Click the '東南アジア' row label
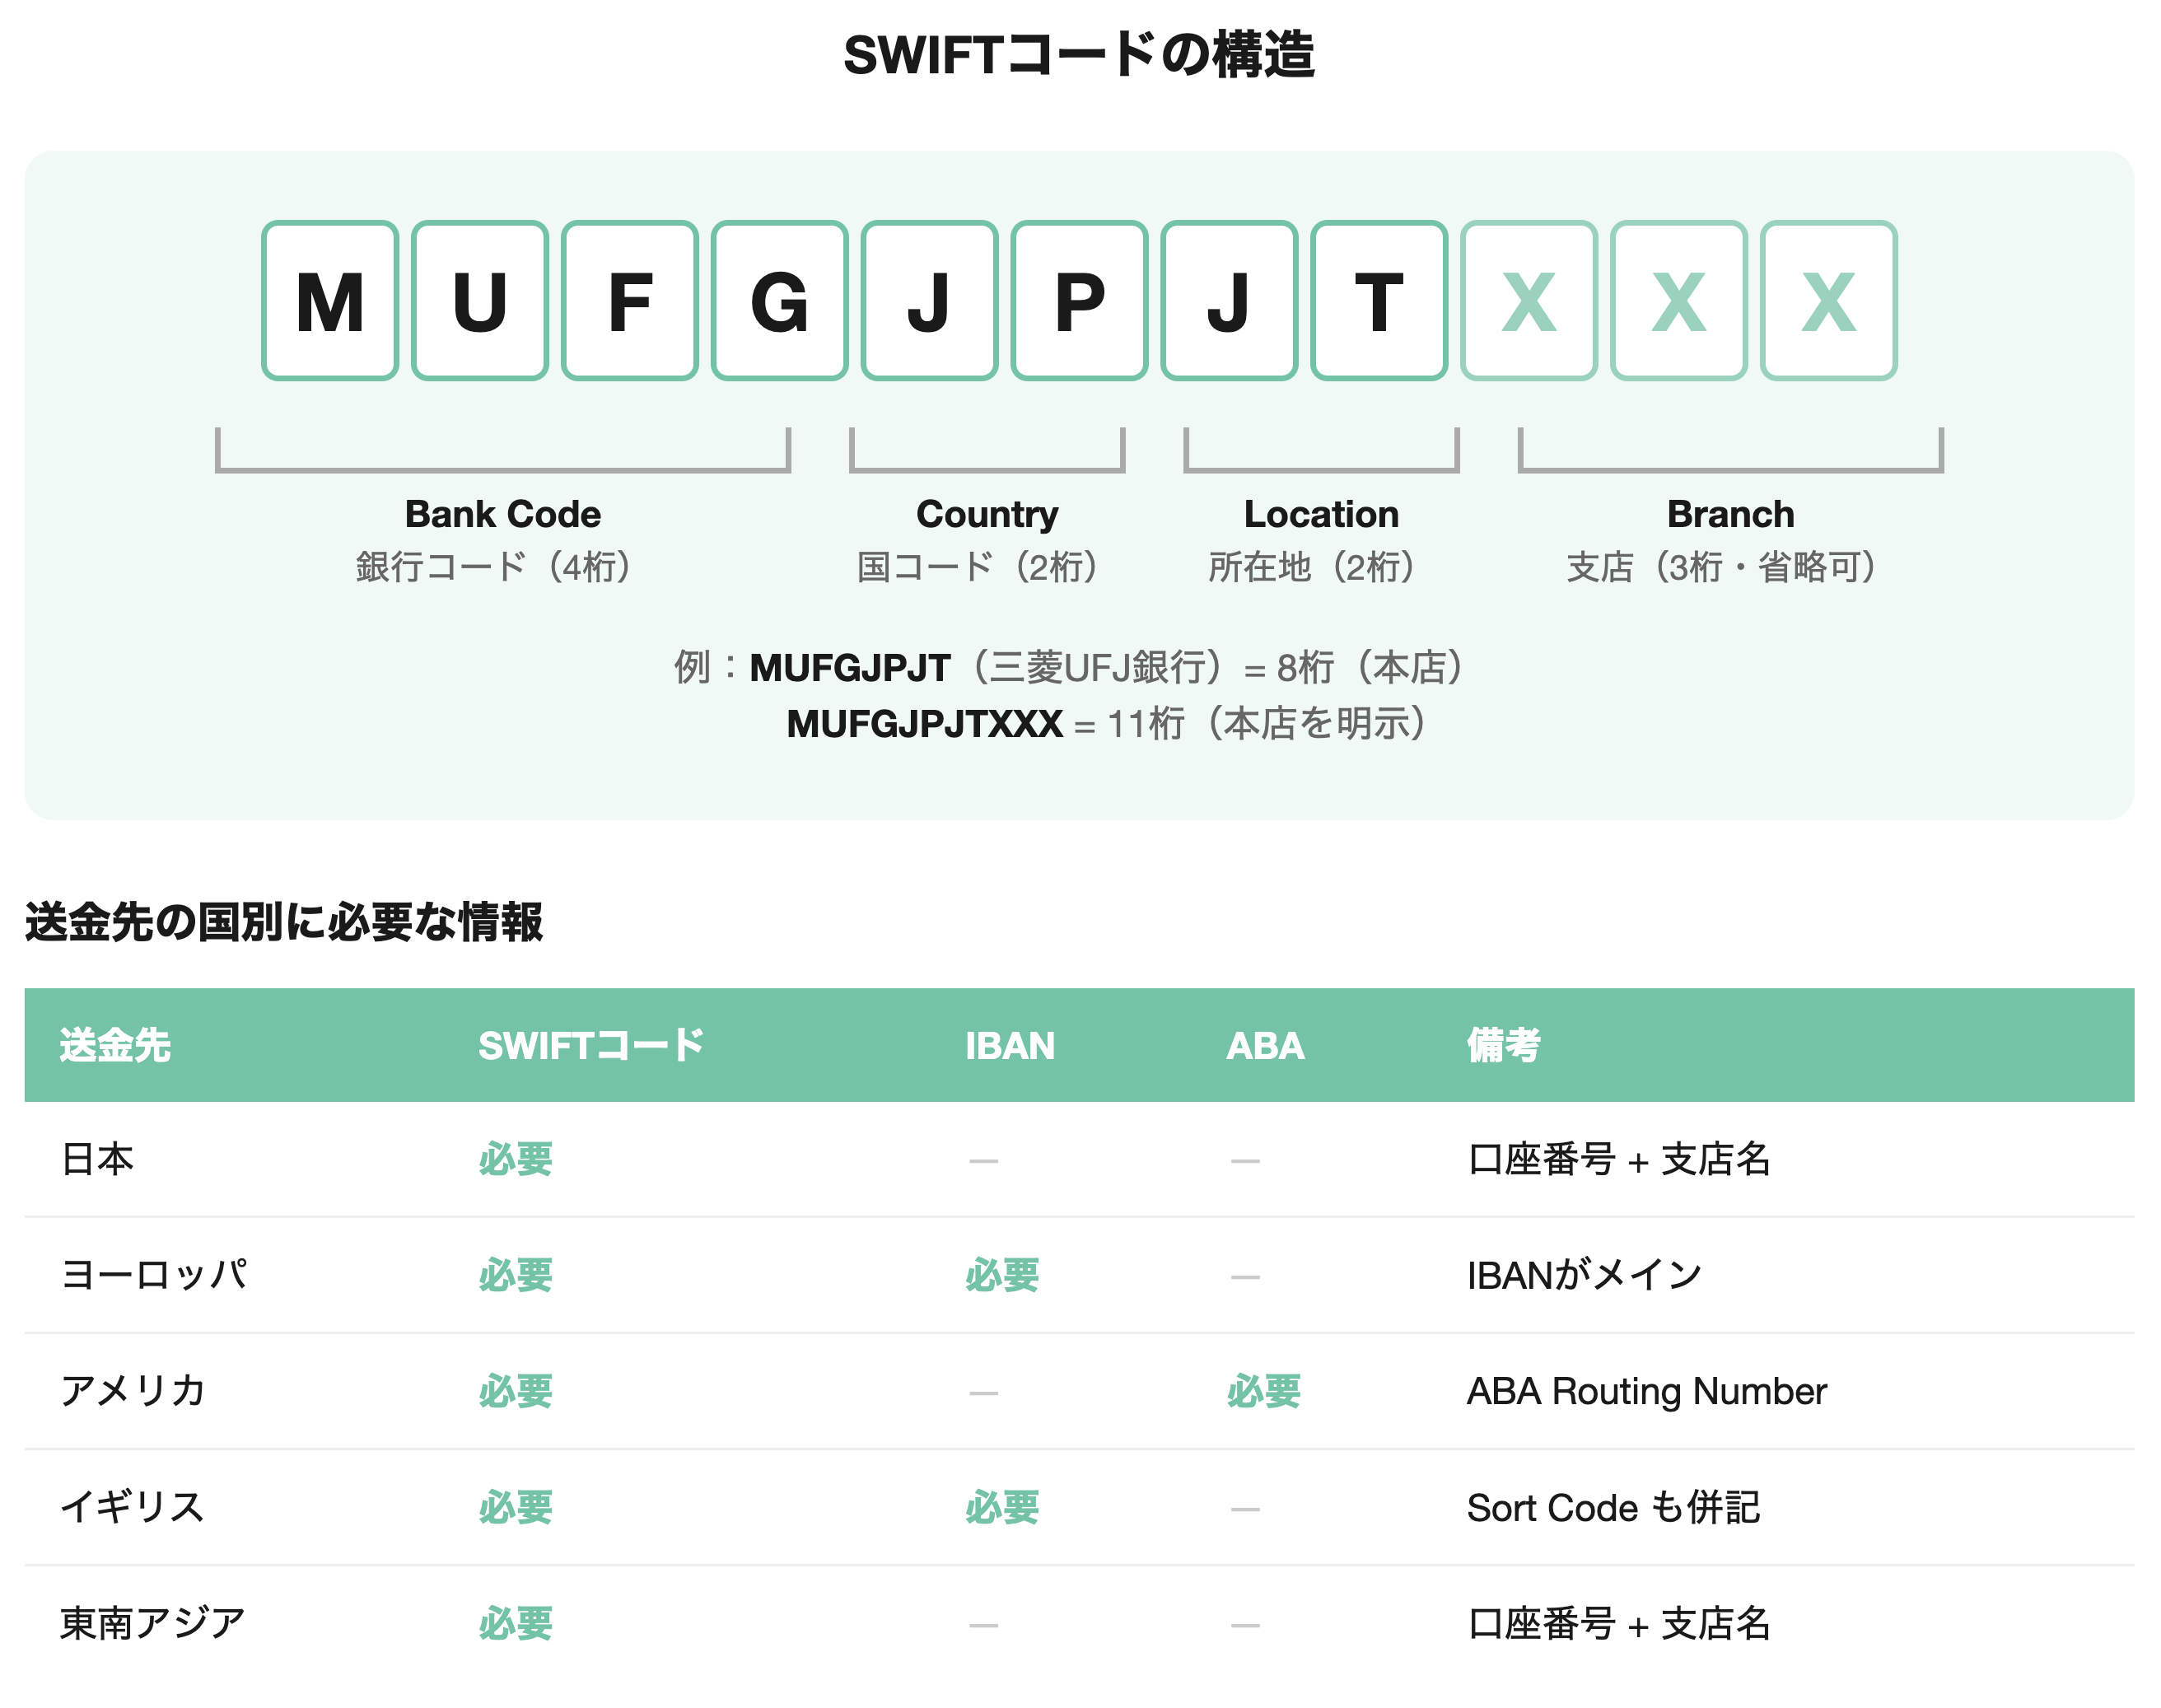This screenshot has width=2161, height=1708. tap(153, 1623)
